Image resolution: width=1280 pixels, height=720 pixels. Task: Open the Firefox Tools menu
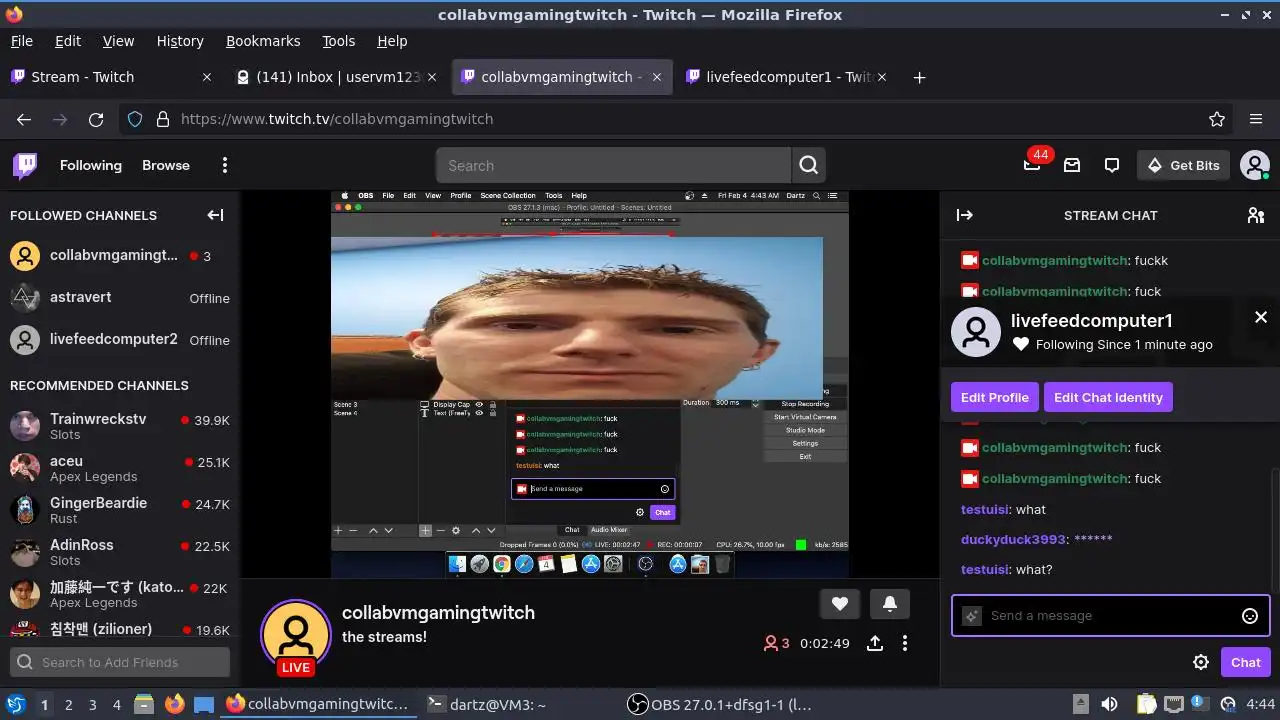[338, 41]
